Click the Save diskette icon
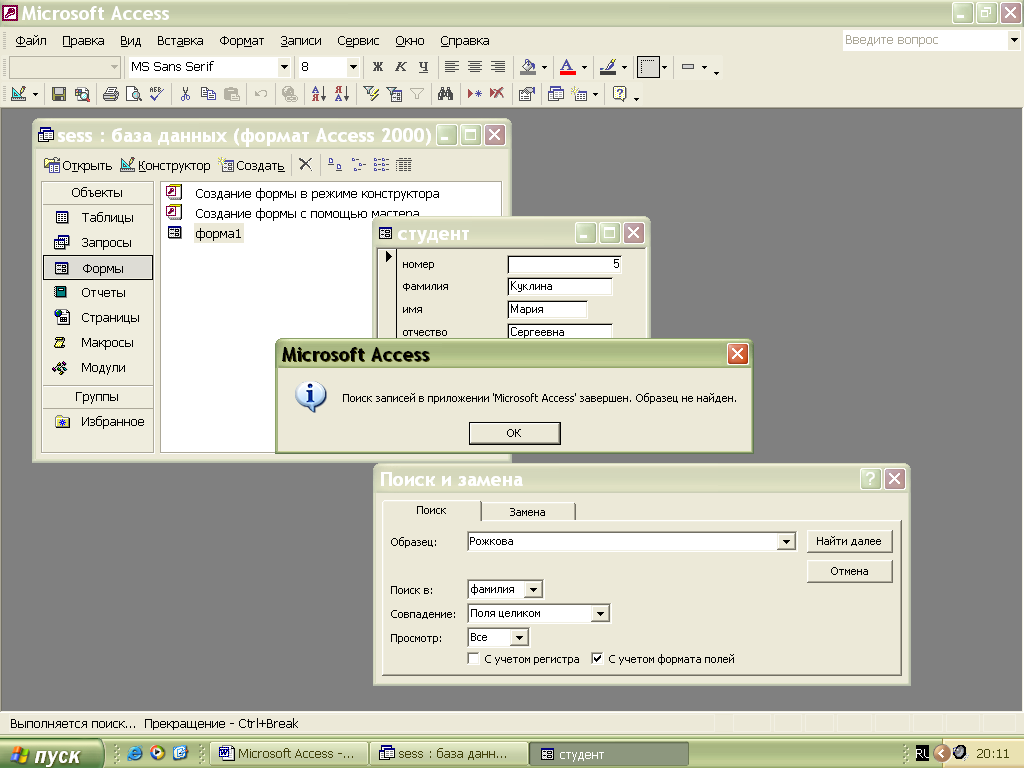This screenshot has height=768, width=1024. (59, 95)
